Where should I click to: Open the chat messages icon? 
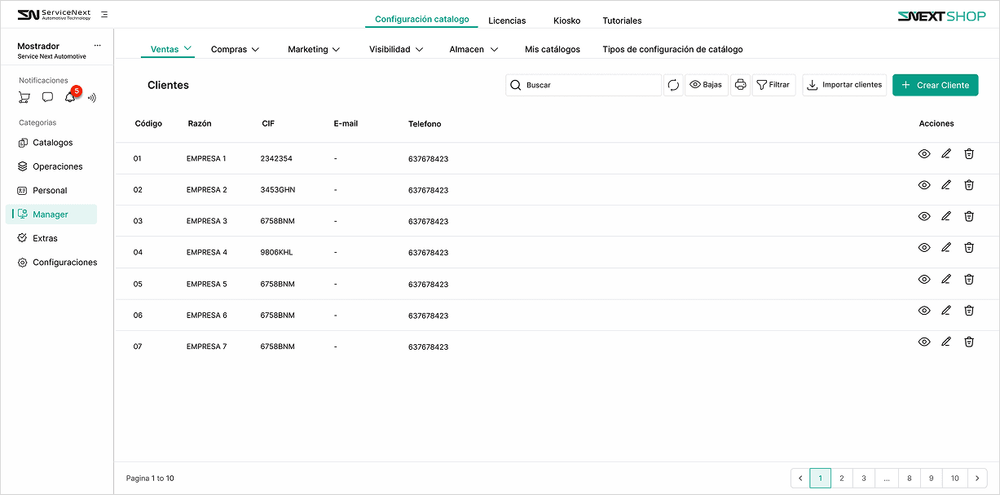(47, 97)
